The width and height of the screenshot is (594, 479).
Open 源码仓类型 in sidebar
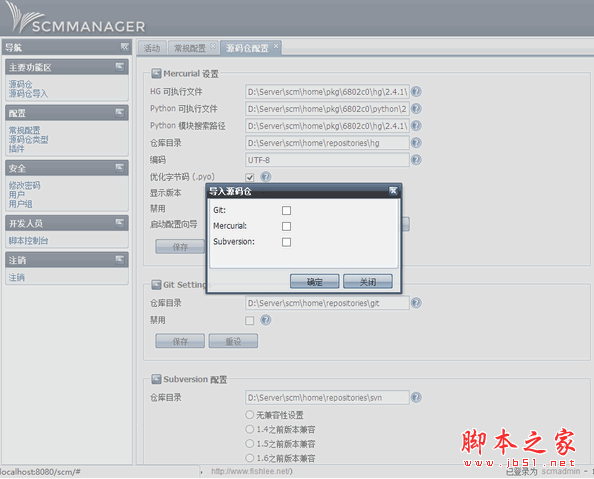(28, 139)
